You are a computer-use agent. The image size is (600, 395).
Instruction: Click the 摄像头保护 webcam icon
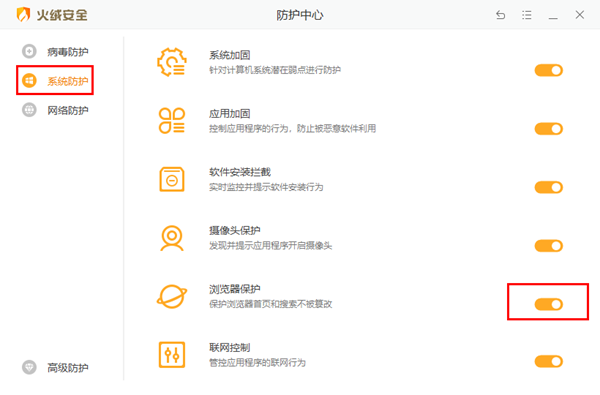172,238
